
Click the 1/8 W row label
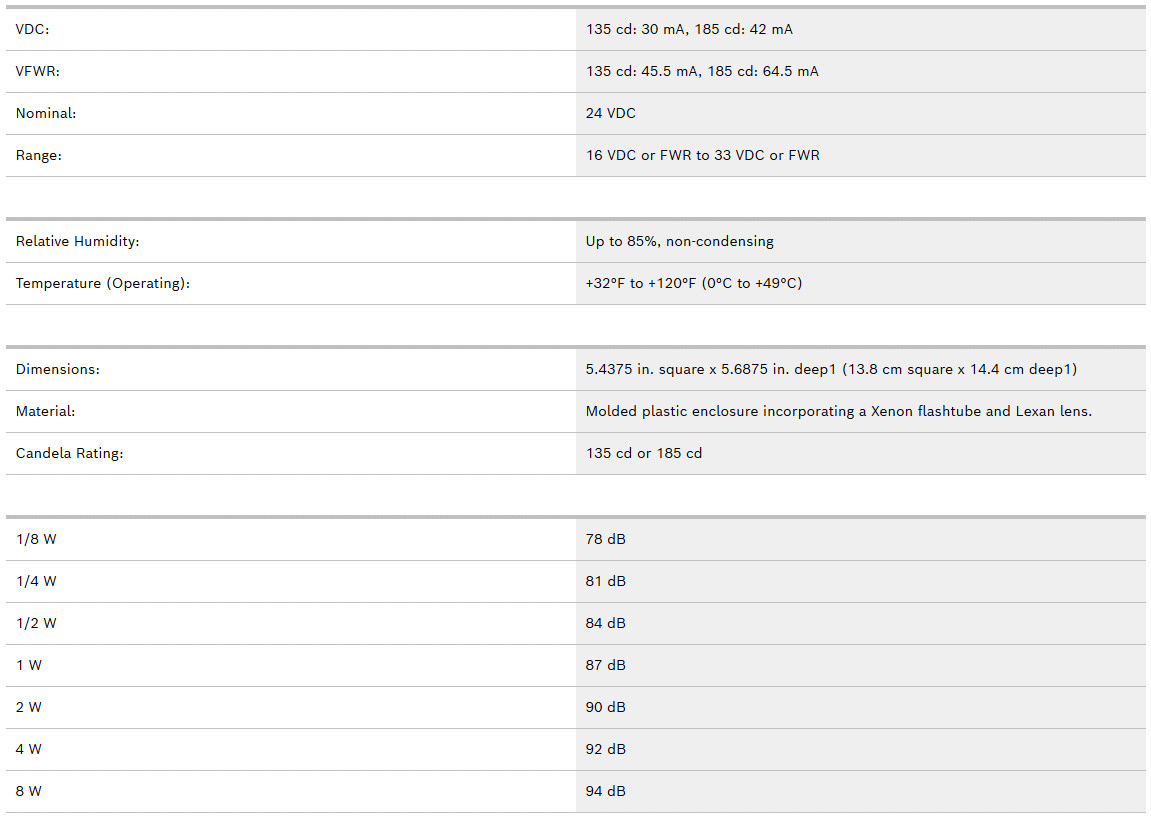(x=36, y=539)
